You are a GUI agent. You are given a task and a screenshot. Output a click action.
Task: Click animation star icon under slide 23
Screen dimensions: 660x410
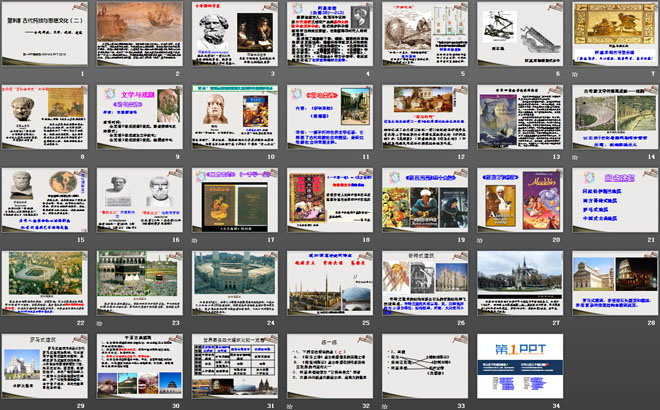99,323
